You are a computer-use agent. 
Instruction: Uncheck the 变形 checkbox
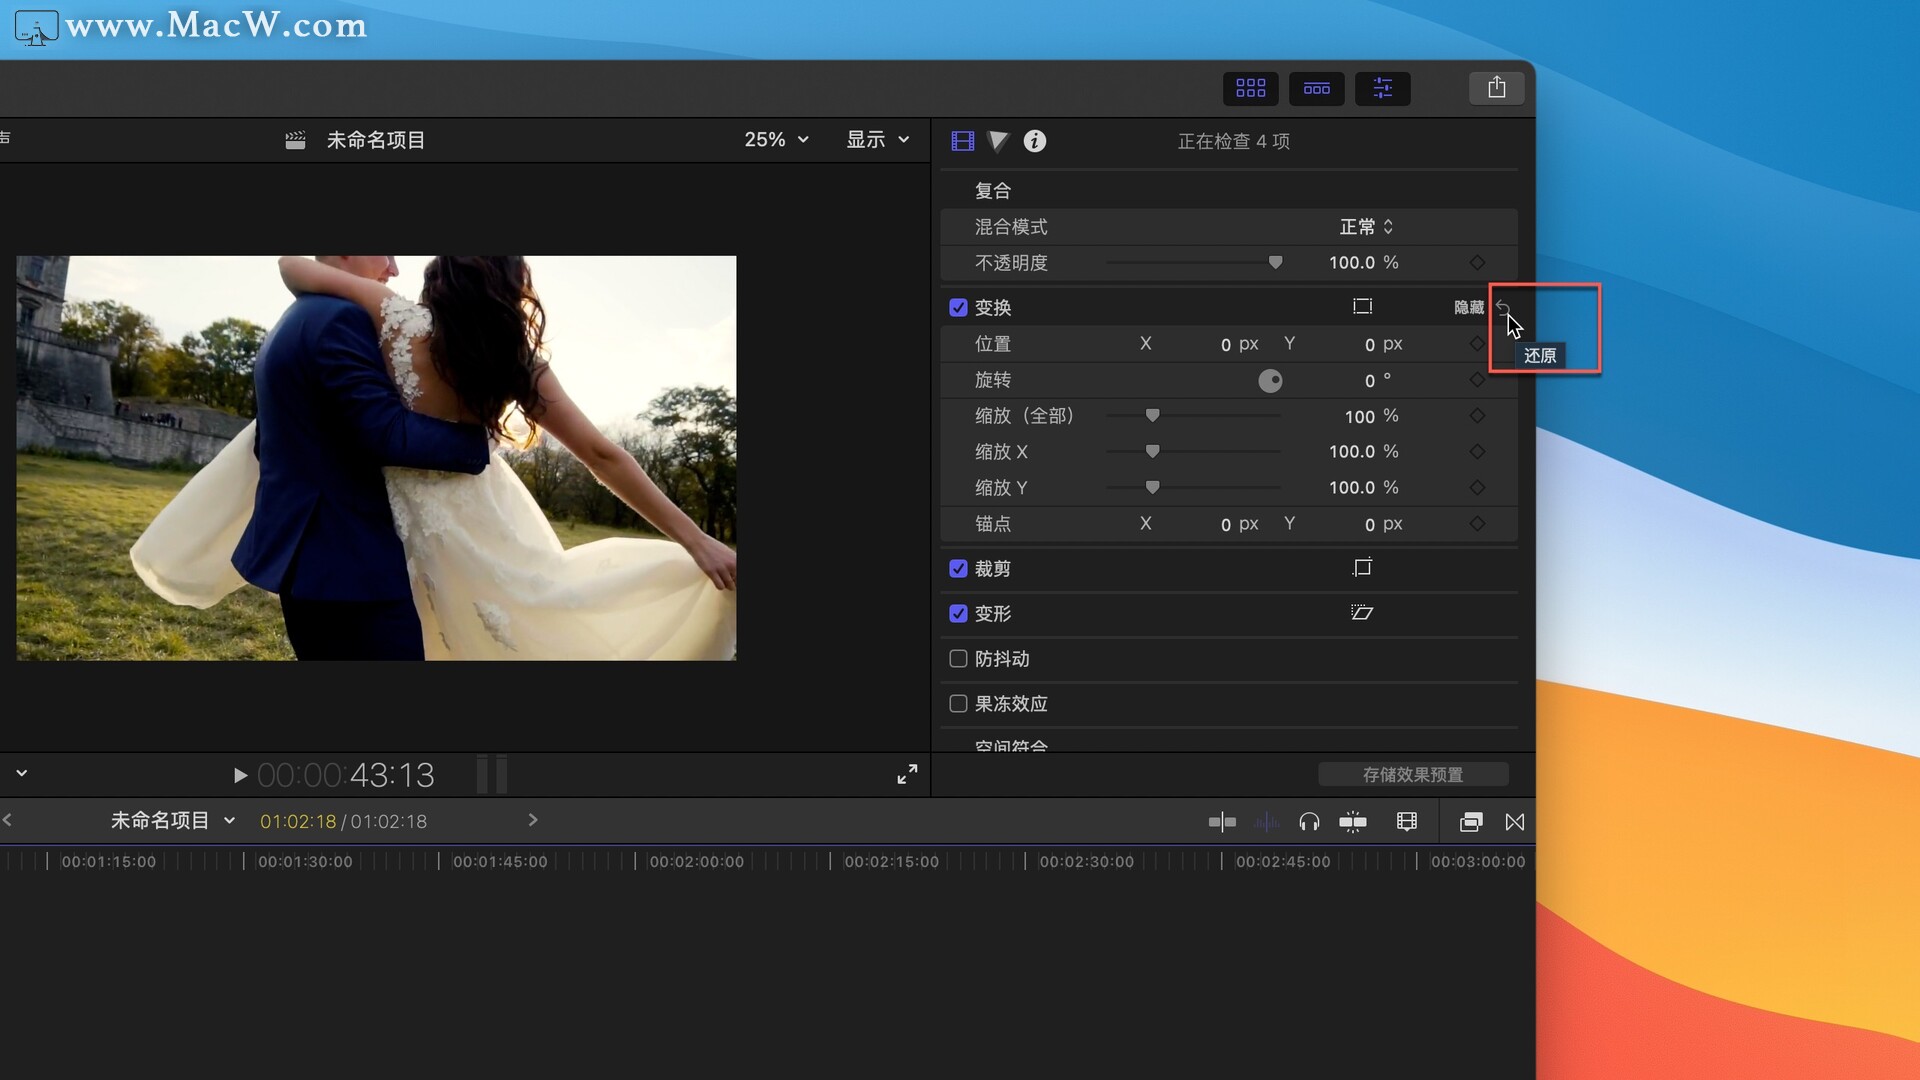pos(958,613)
